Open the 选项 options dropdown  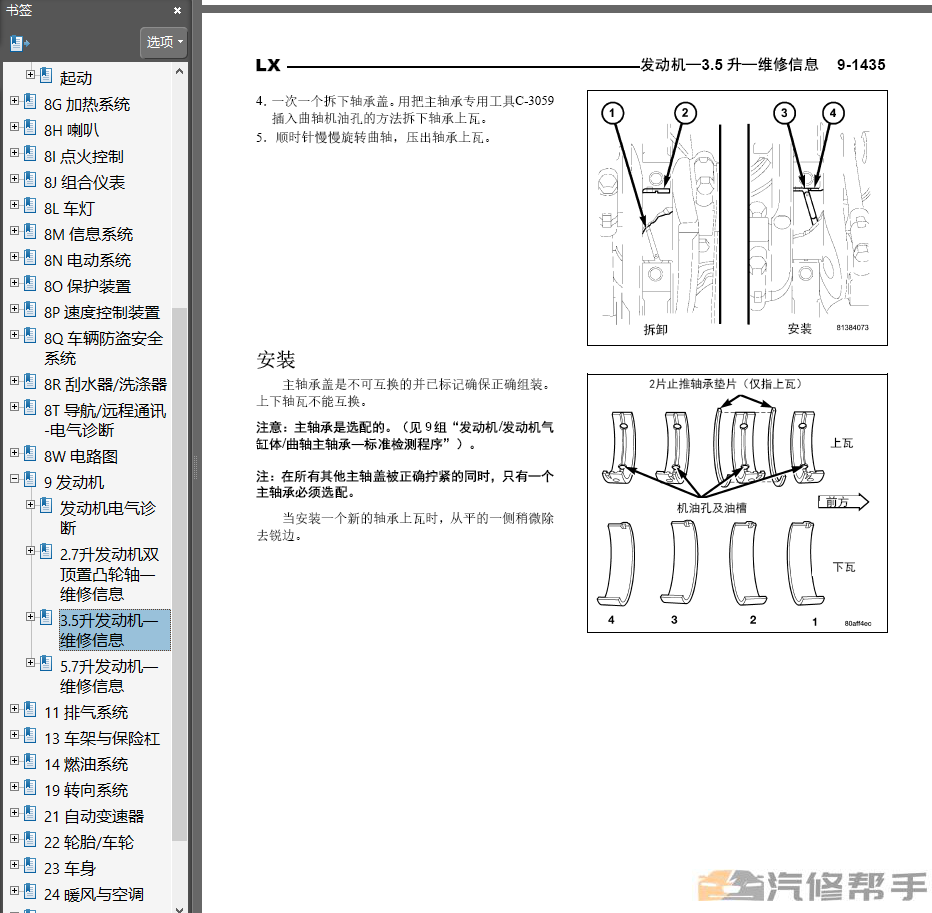[x=164, y=42]
